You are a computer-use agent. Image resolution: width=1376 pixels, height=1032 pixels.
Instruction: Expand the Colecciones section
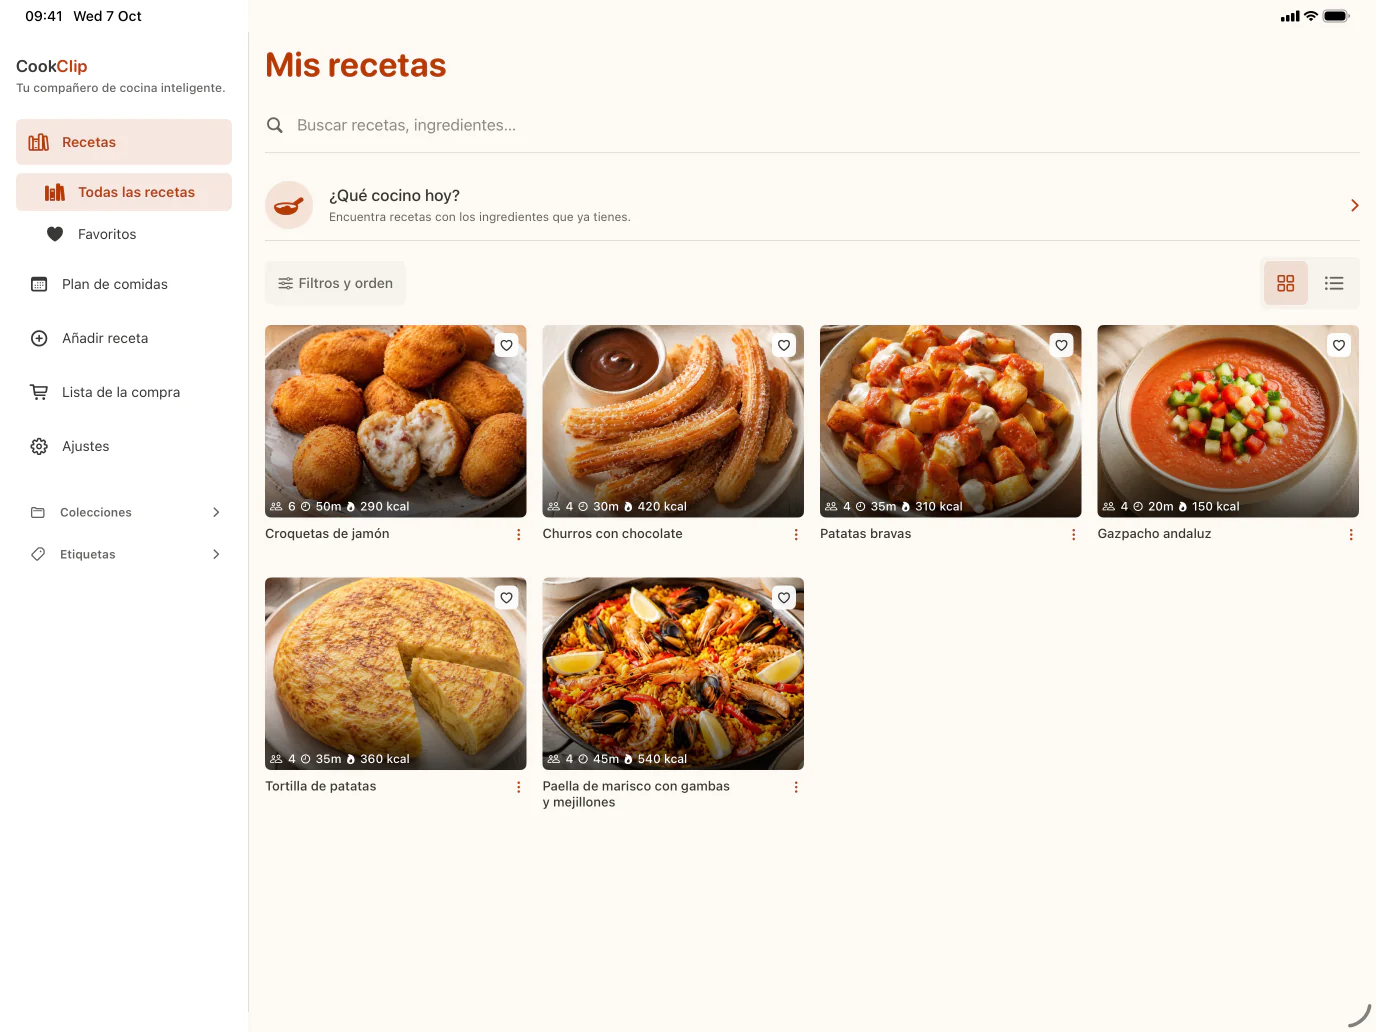coord(124,512)
